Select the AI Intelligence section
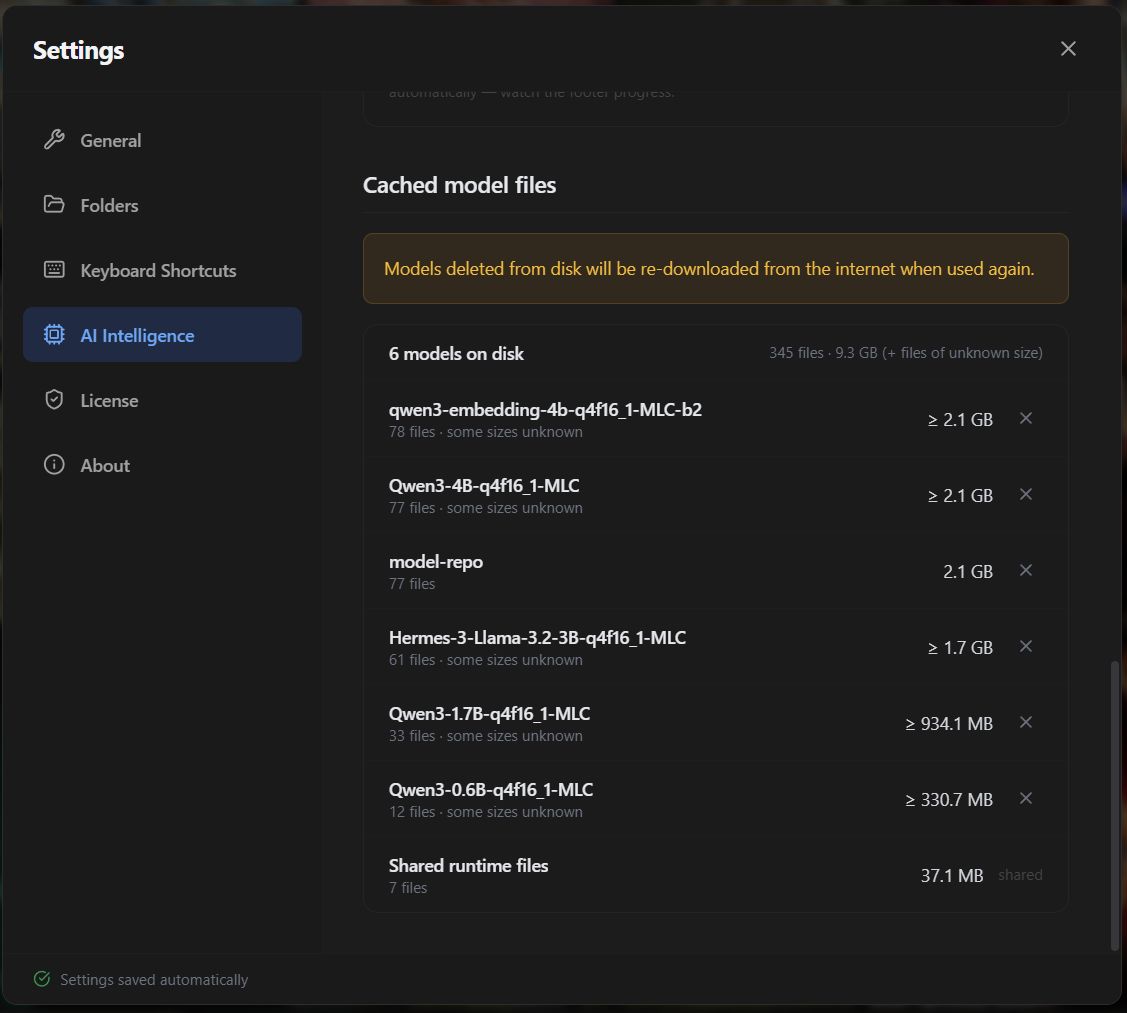The image size is (1127, 1013). pos(162,335)
